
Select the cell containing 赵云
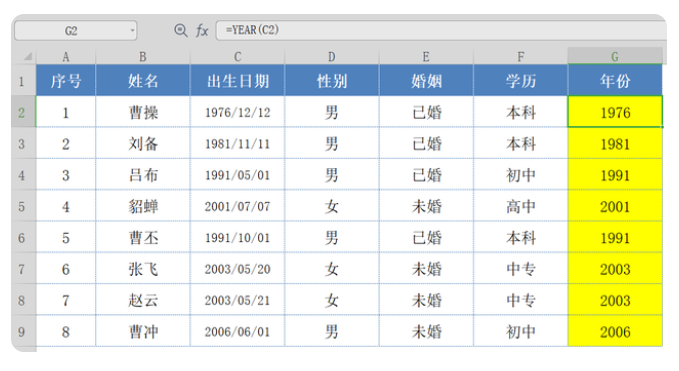pos(143,300)
